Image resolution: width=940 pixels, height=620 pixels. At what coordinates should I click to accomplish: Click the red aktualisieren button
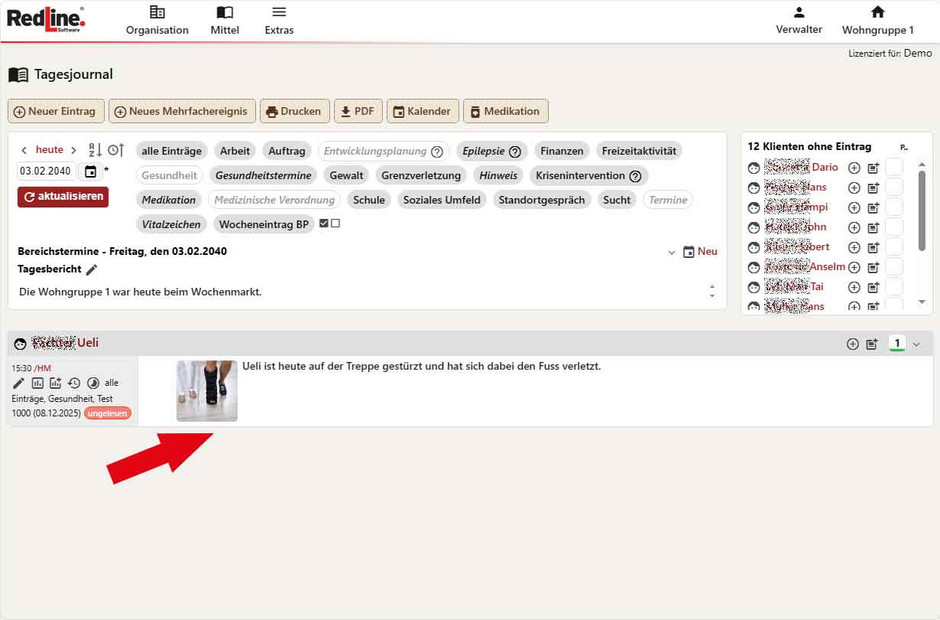pyautogui.click(x=63, y=197)
